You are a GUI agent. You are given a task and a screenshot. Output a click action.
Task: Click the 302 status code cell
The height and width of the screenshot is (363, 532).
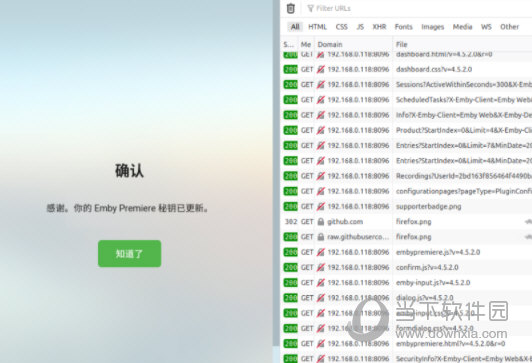pyautogui.click(x=291, y=222)
